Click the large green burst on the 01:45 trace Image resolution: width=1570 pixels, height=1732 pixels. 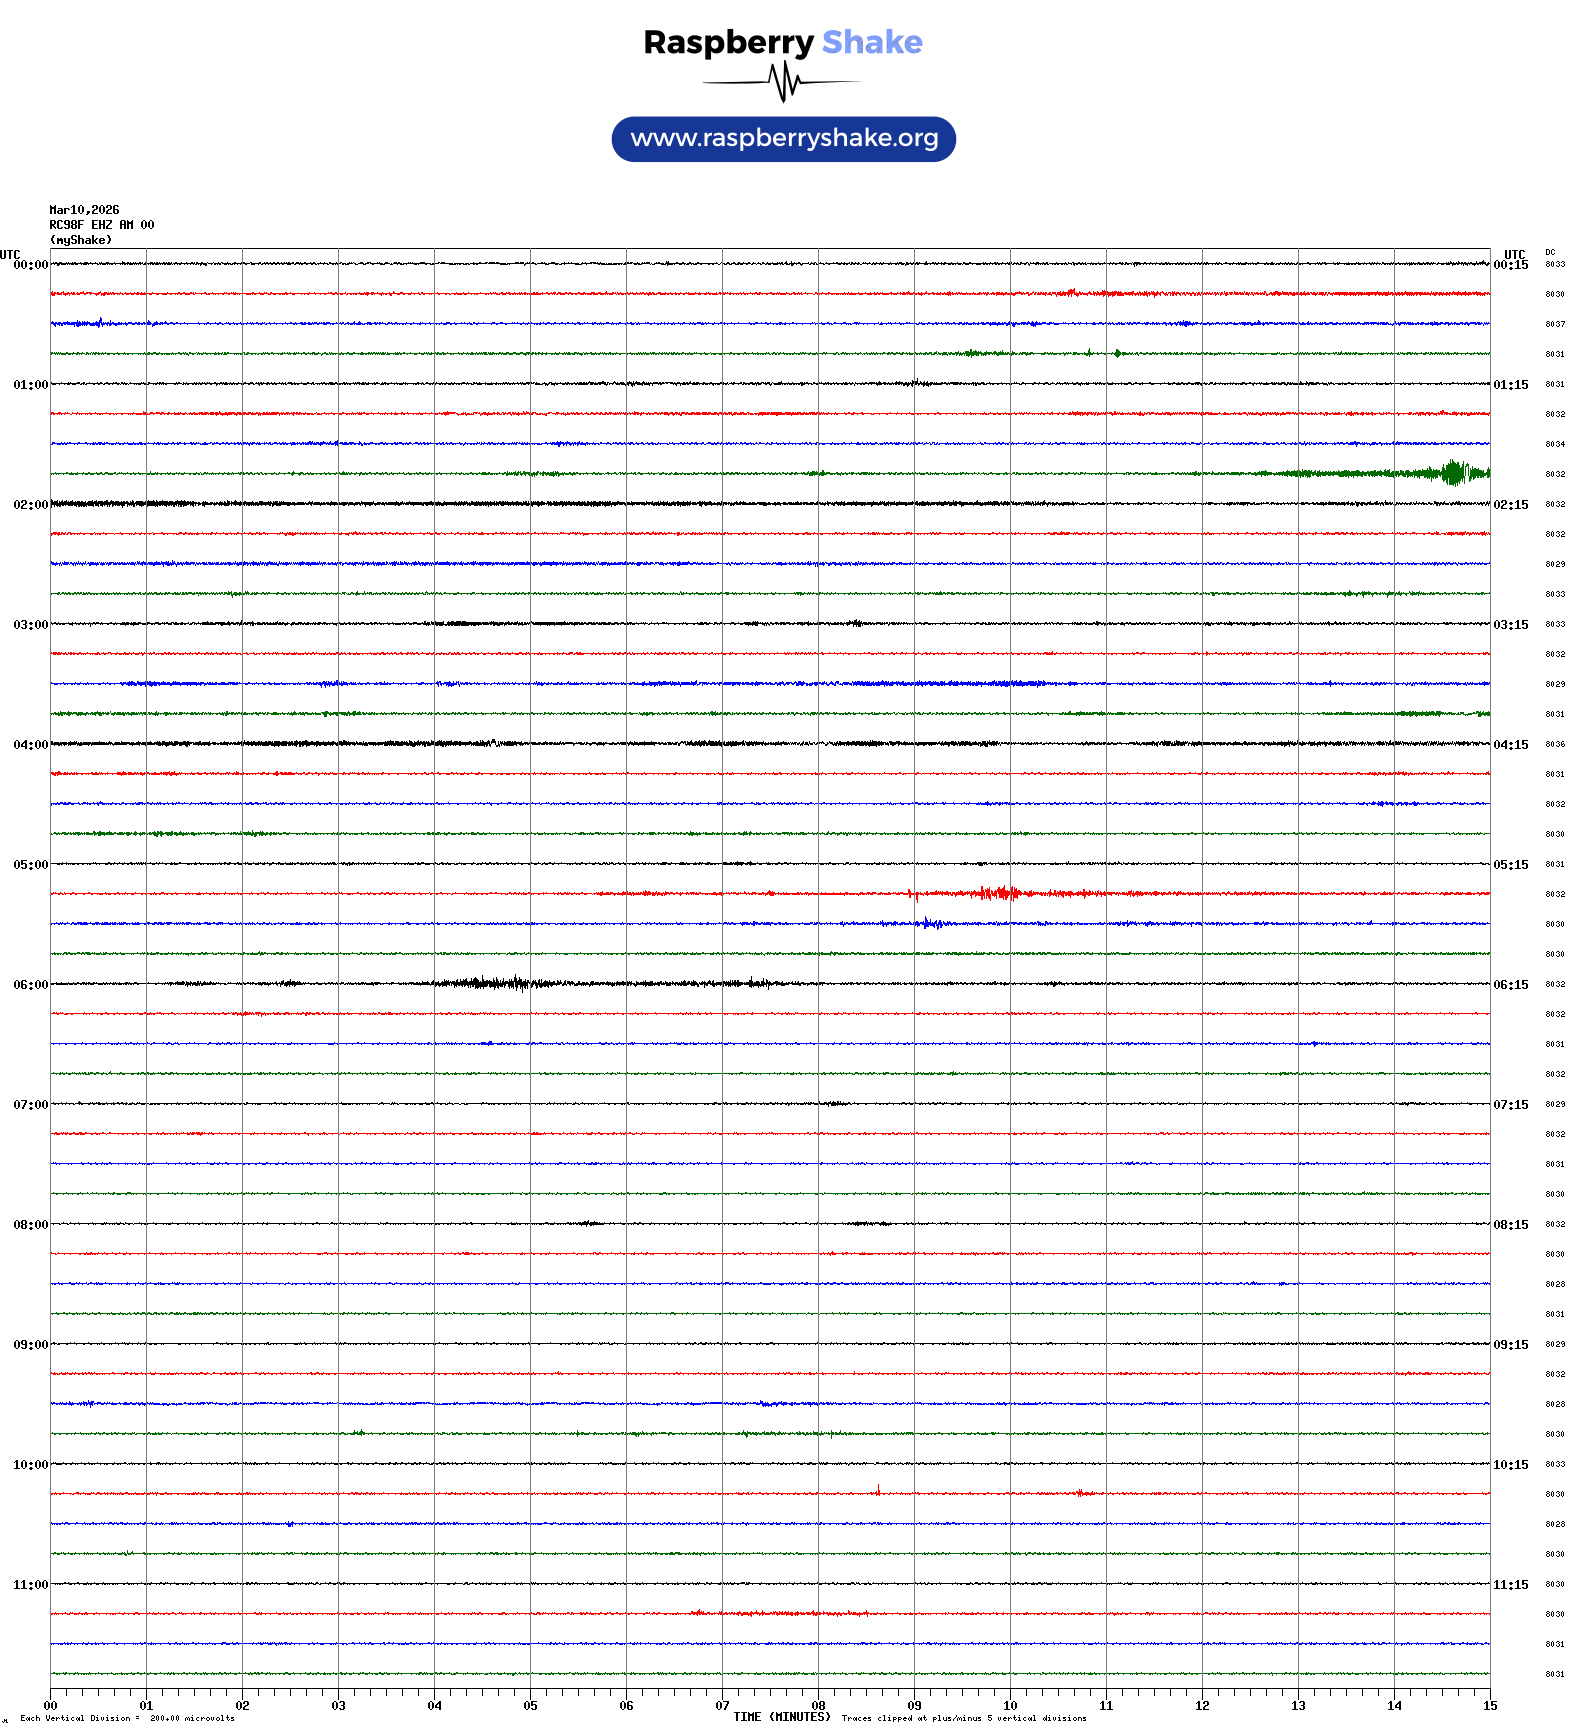click(1454, 473)
